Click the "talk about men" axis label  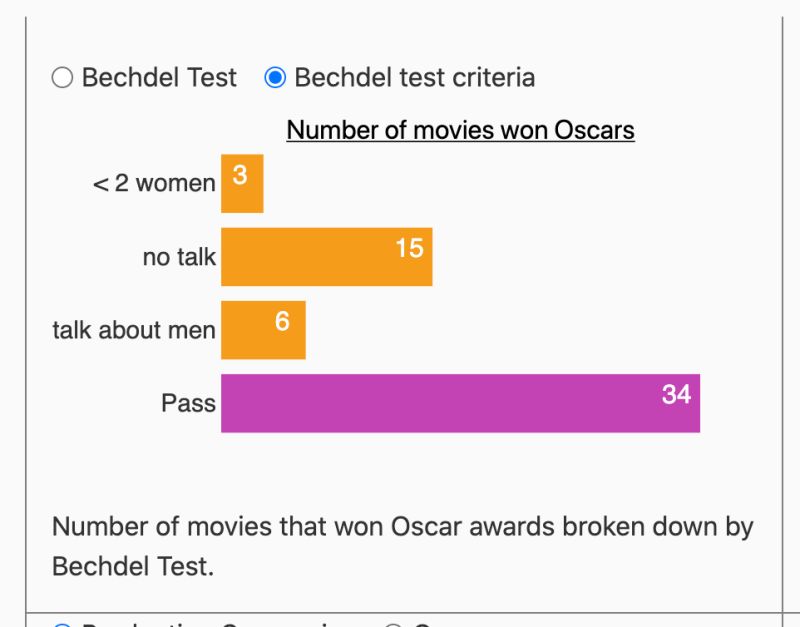[134, 330]
